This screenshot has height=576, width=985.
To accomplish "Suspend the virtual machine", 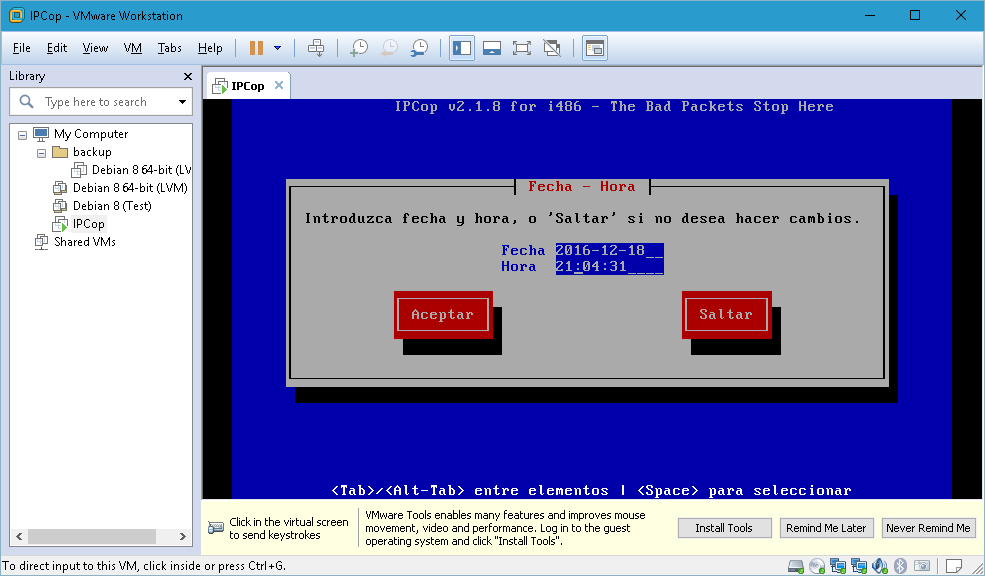I will coord(257,47).
